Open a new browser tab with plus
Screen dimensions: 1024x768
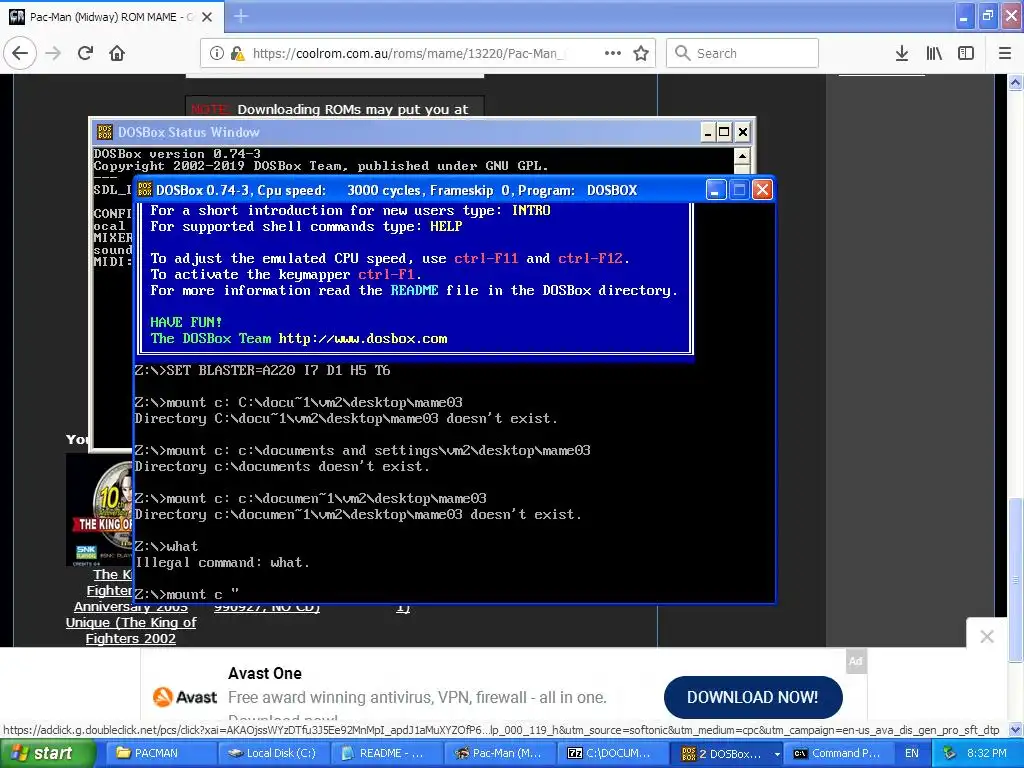240,16
